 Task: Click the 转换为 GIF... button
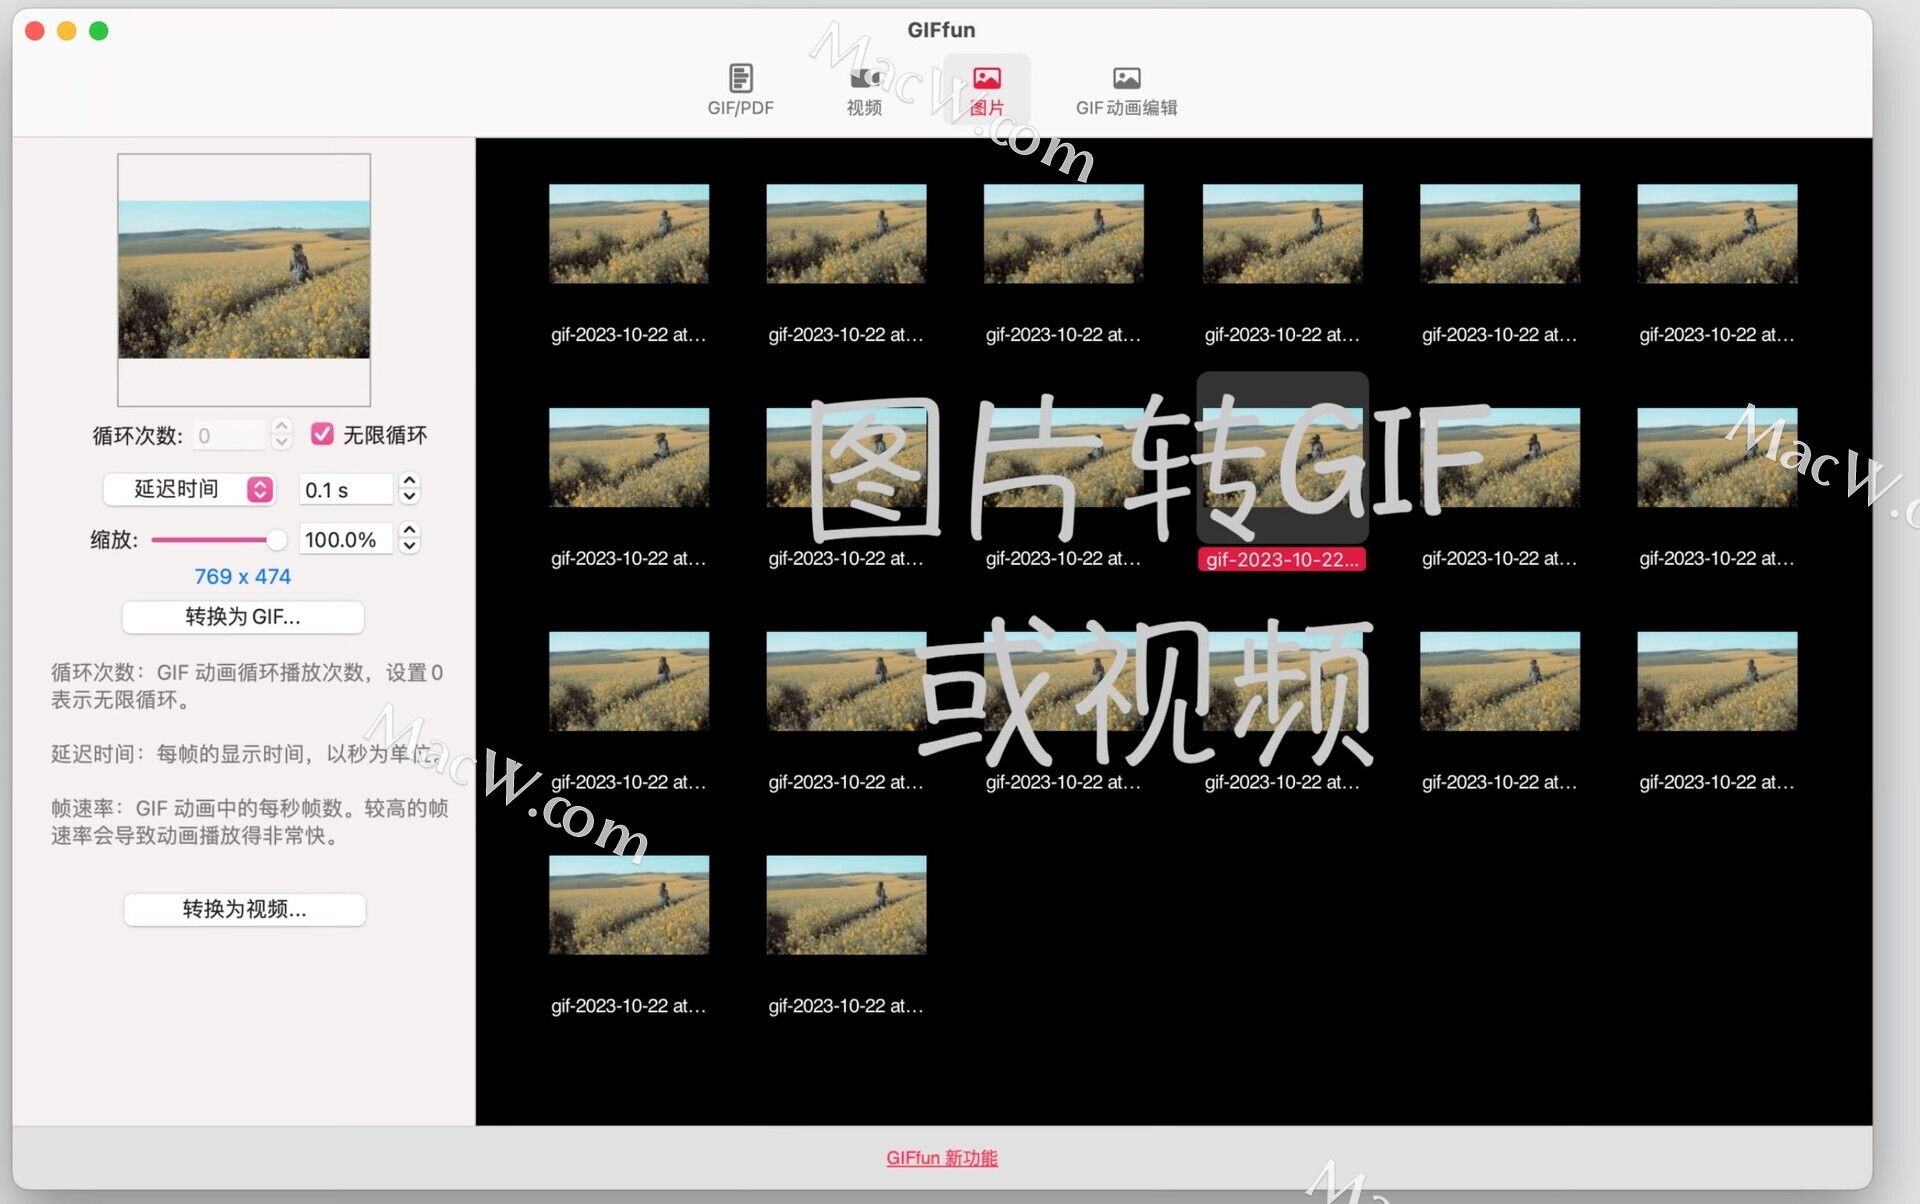(243, 617)
